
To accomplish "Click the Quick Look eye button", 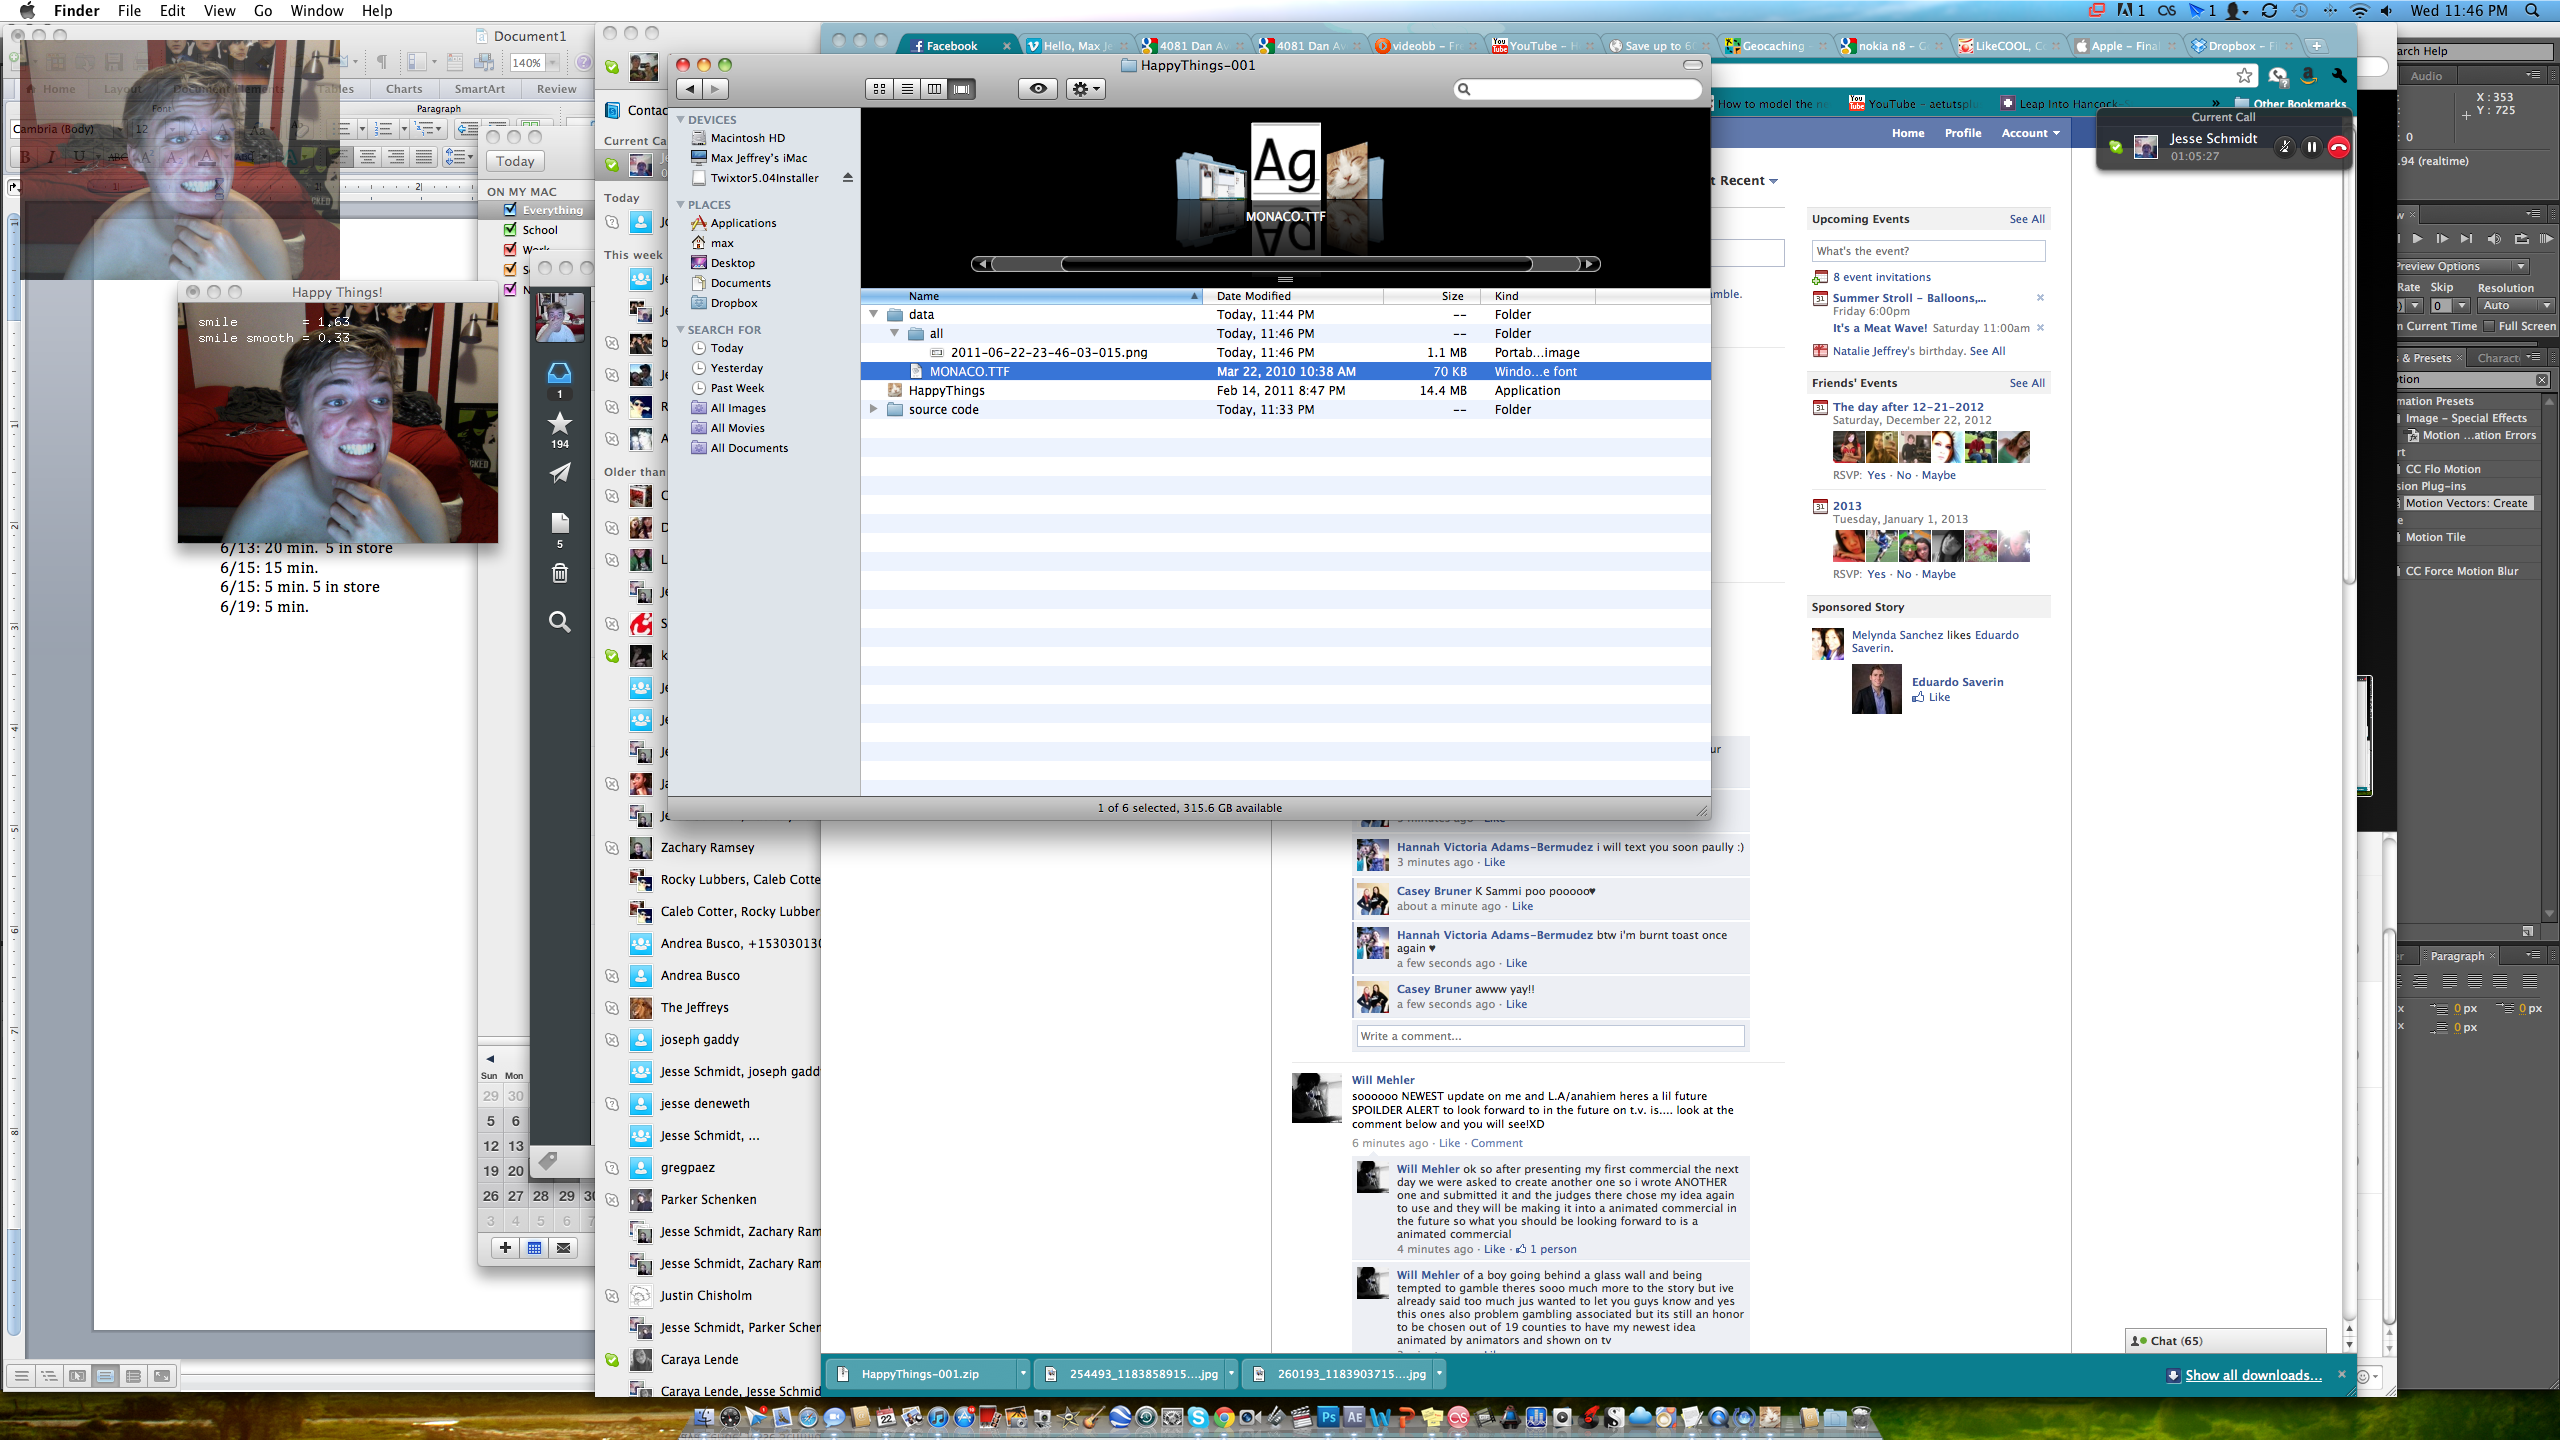I will point(1038,89).
